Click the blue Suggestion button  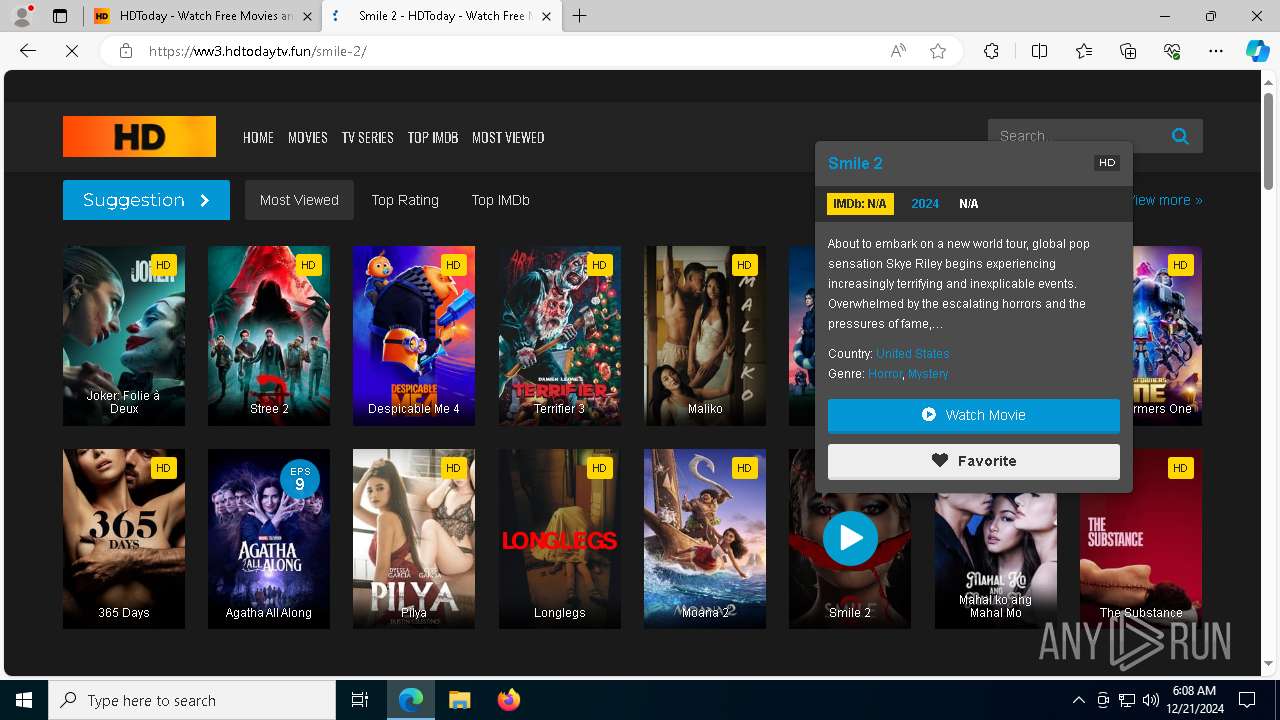point(146,200)
